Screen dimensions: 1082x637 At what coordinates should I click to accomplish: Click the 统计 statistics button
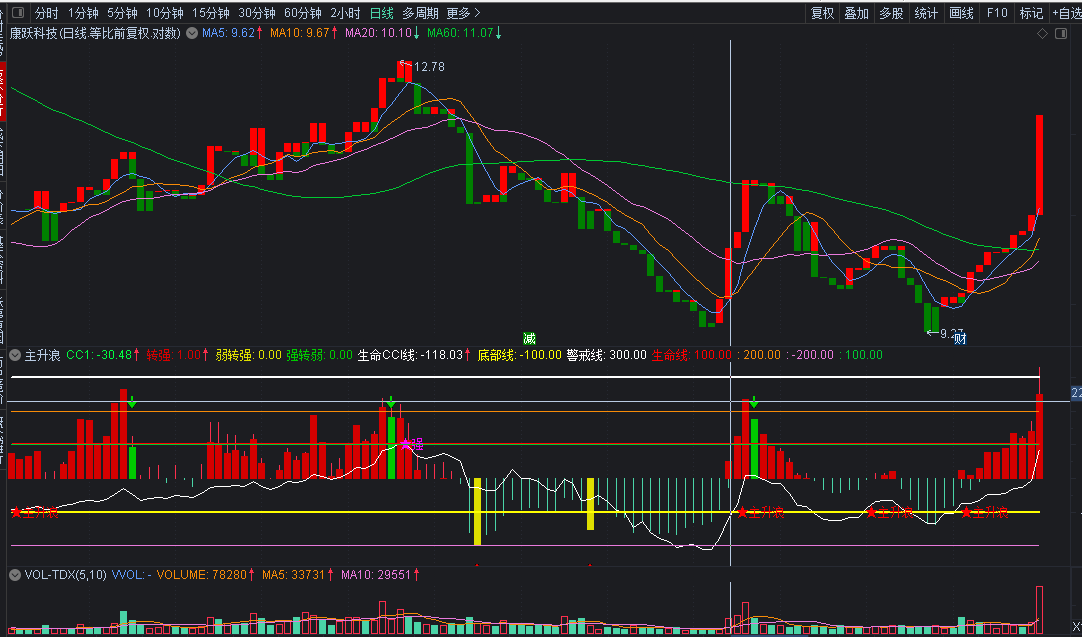pyautogui.click(x=926, y=13)
